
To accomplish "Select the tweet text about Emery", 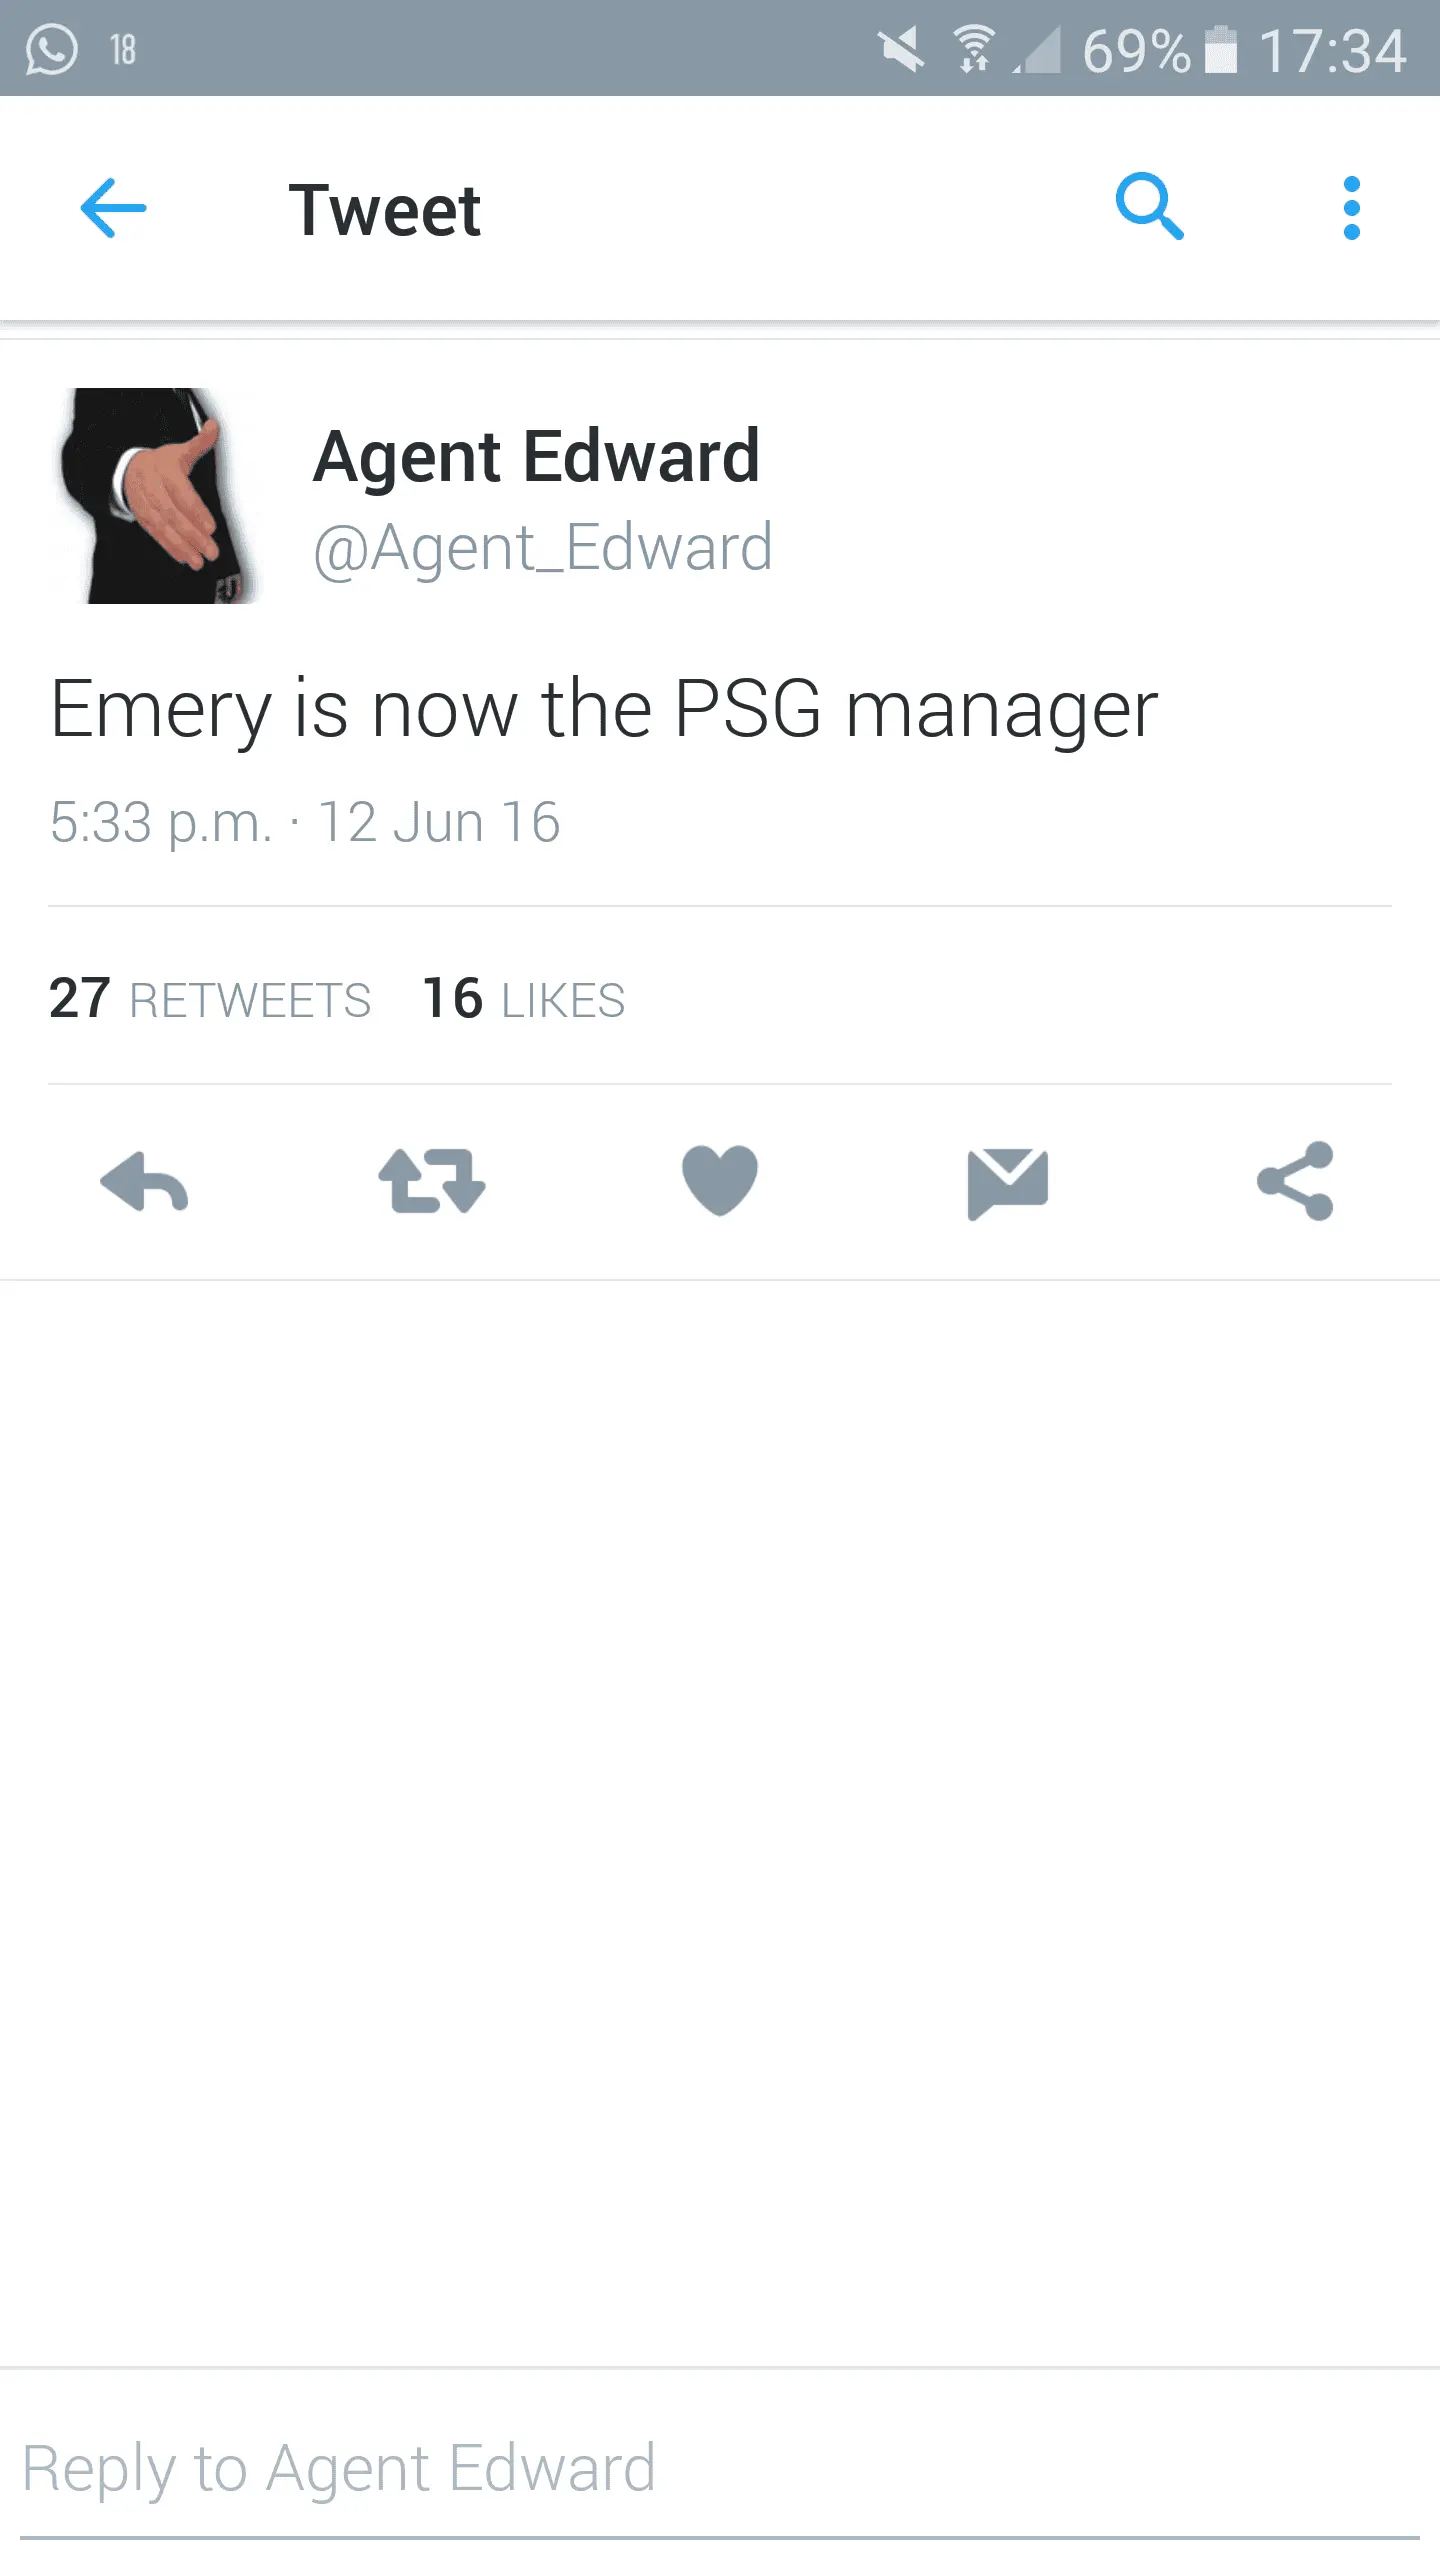I will [x=604, y=710].
